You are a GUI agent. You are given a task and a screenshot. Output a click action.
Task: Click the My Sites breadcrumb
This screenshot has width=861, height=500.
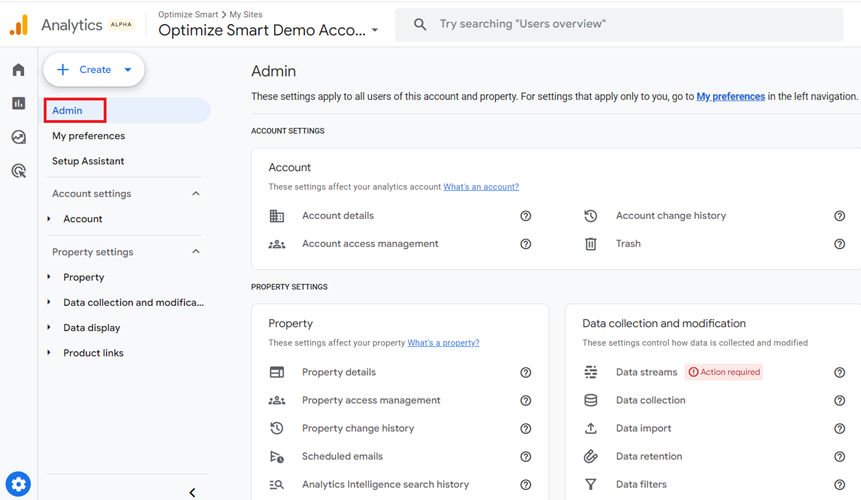[x=245, y=14]
